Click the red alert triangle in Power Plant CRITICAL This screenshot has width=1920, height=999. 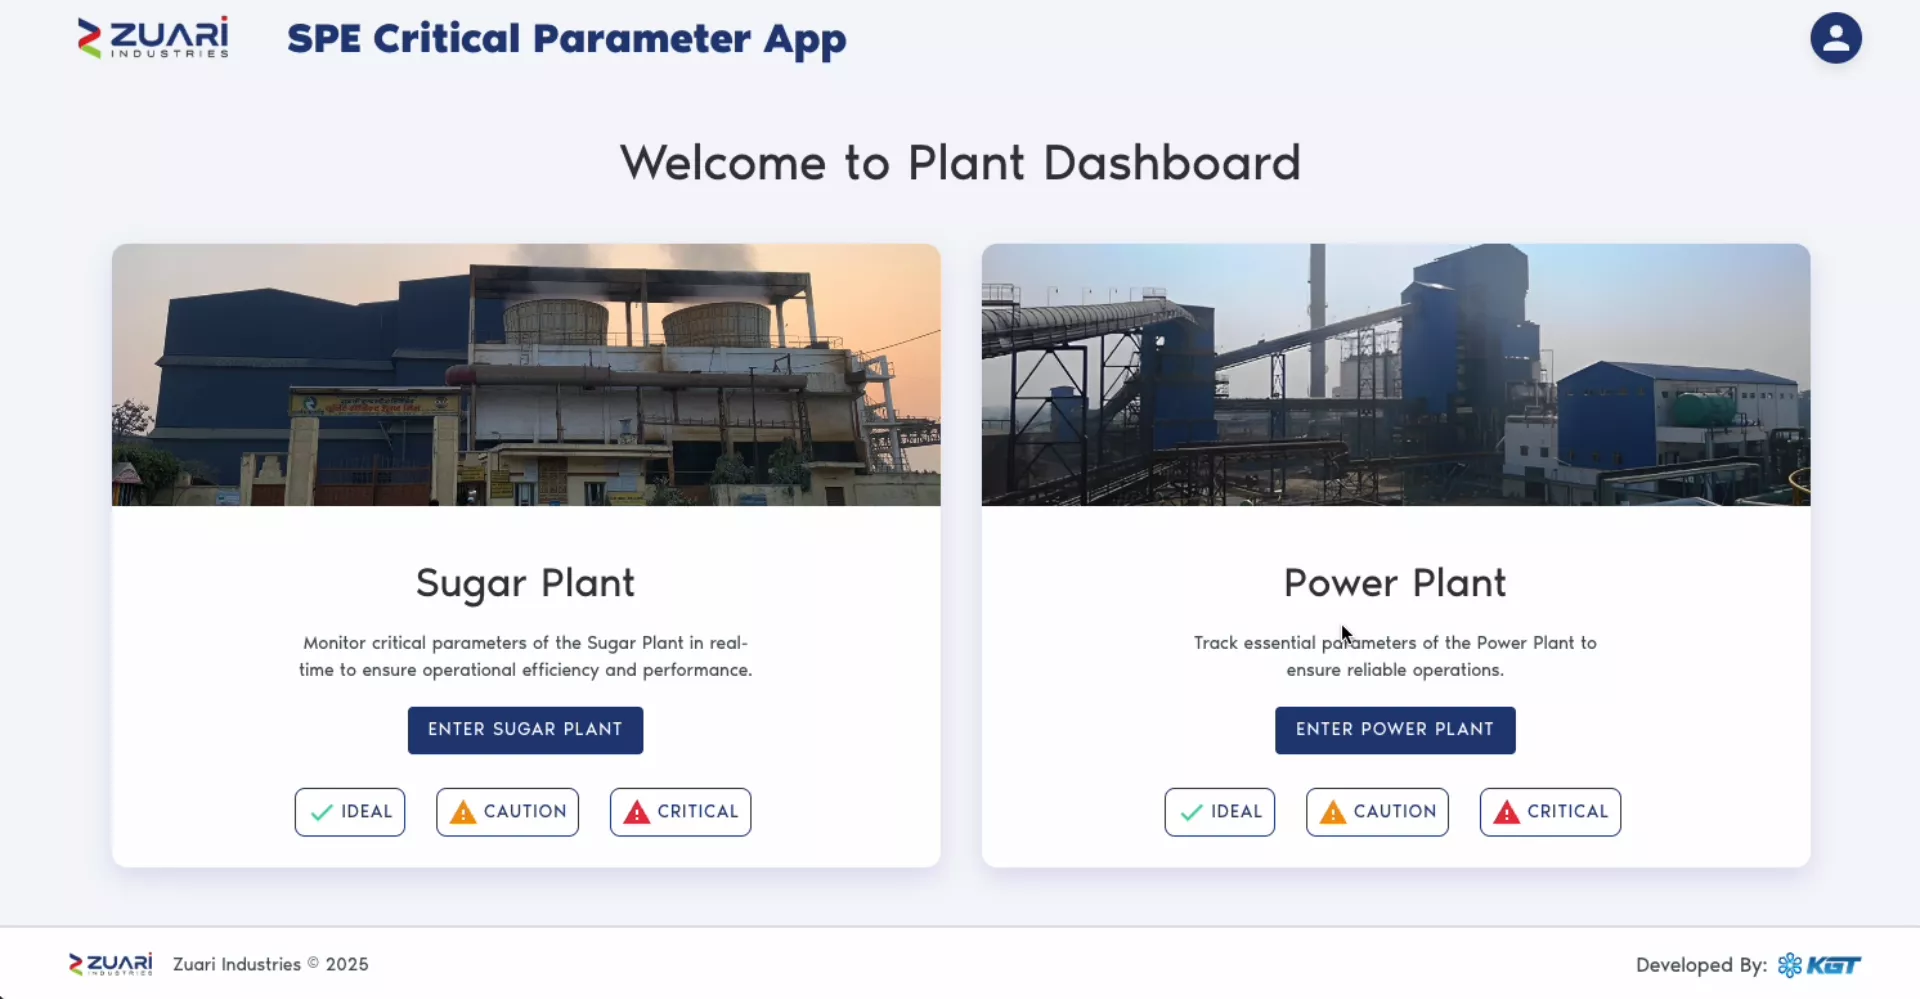[x=1506, y=812]
